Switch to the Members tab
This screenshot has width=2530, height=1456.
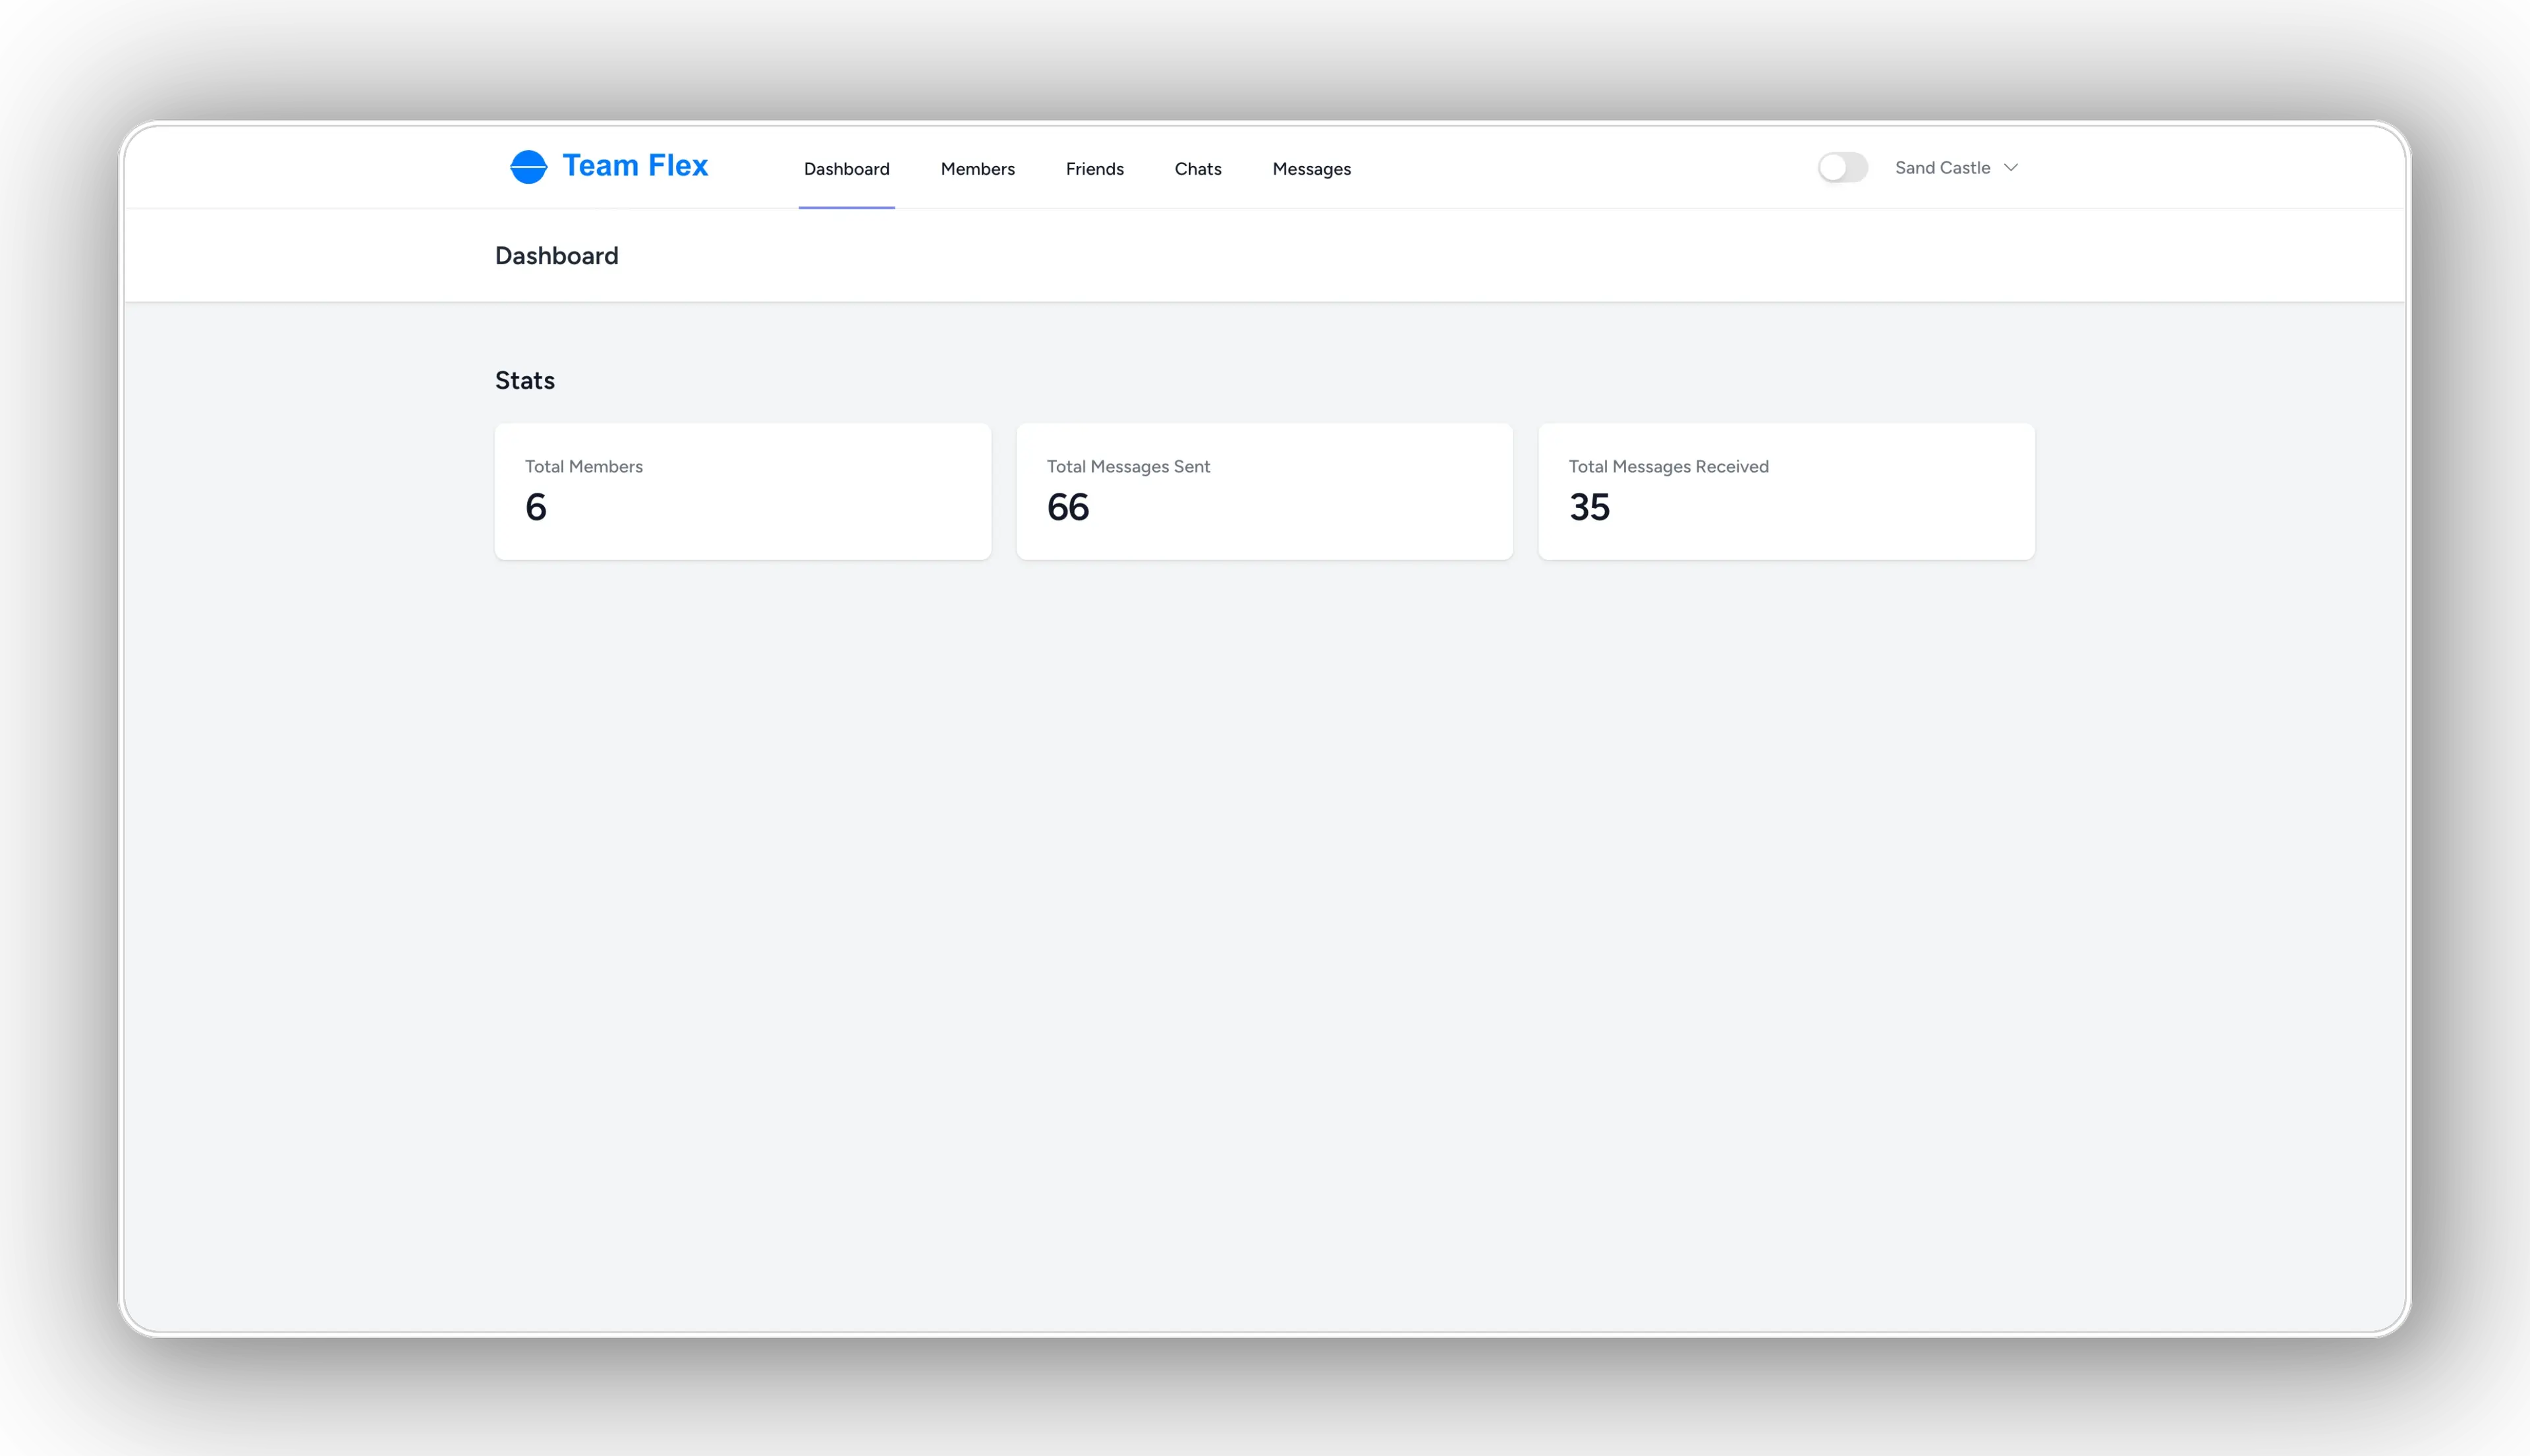click(x=977, y=169)
